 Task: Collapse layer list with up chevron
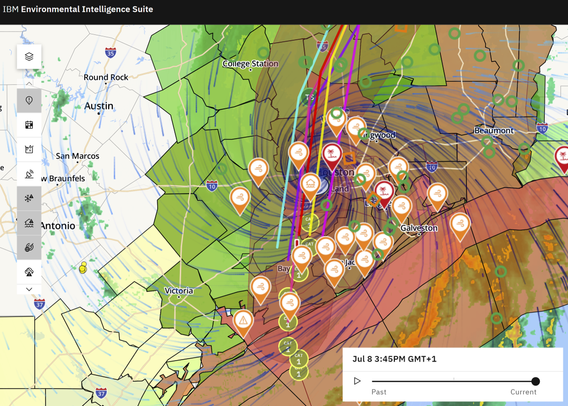(x=29, y=84)
